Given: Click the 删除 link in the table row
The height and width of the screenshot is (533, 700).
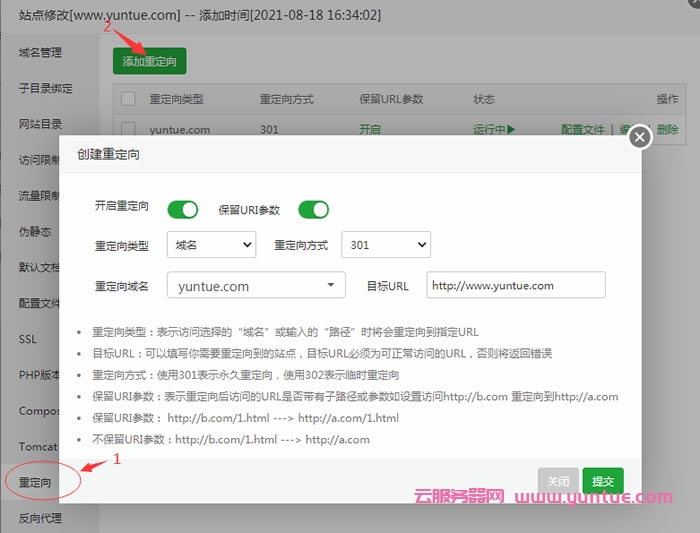Looking at the screenshot, I should coord(667,129).
